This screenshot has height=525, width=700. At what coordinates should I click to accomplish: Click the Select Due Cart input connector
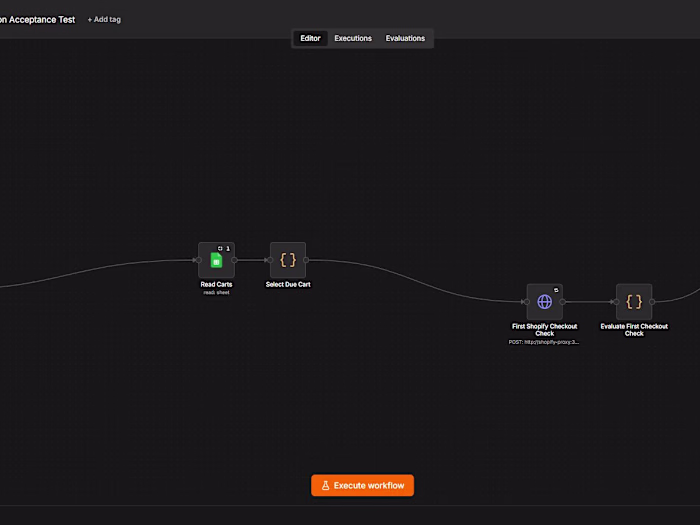(270, 260)
